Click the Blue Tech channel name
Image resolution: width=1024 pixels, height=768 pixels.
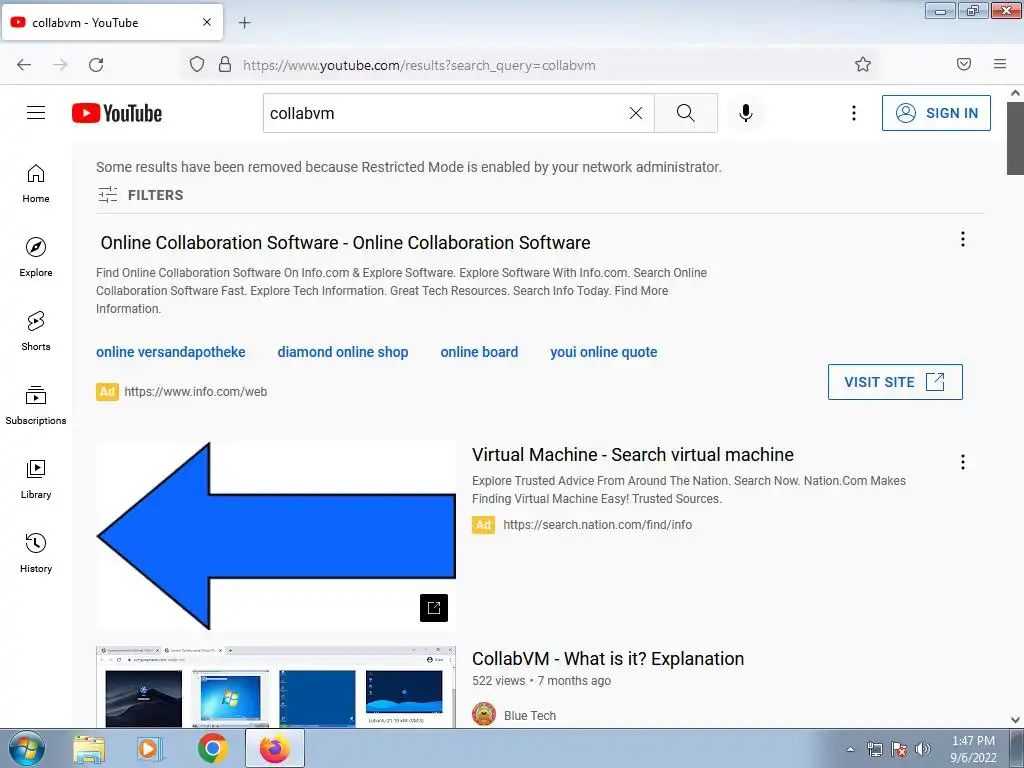coord(530,716)
